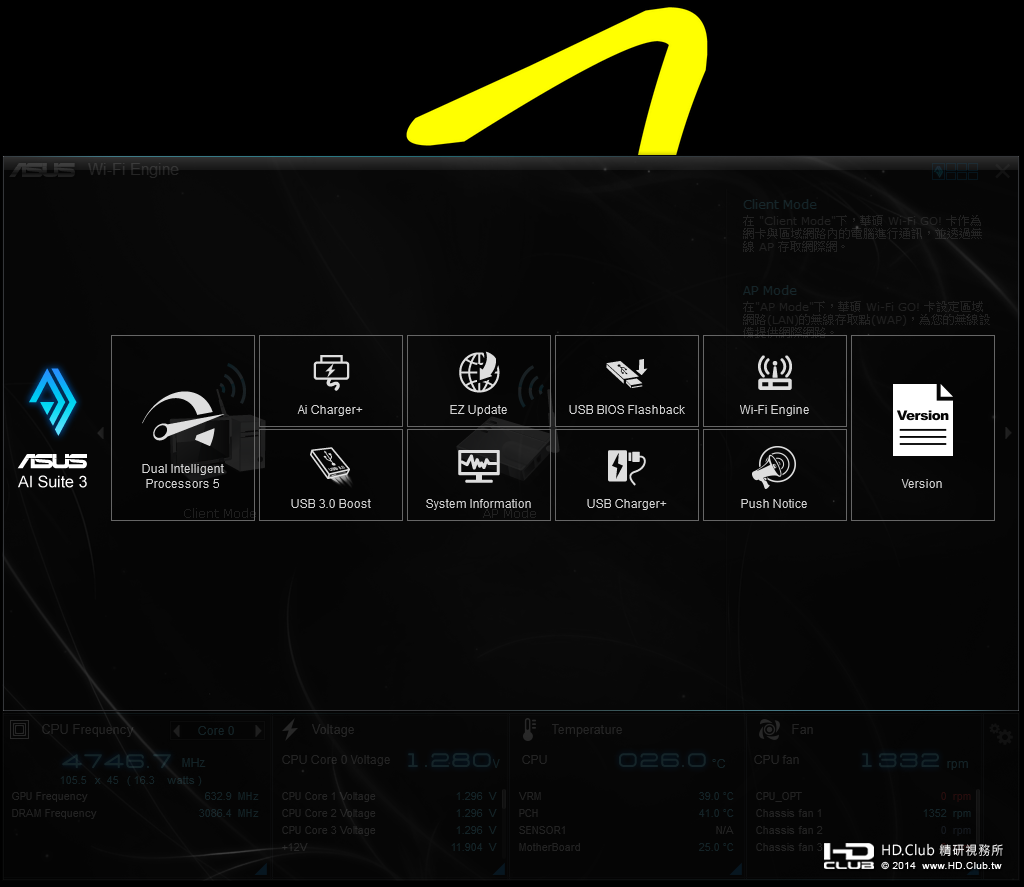Viewport: 1024px width, 887px height.
Task: Switch to previous CPU core
Action: point(176,730)
